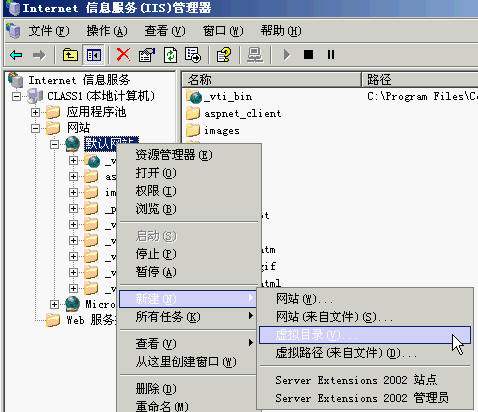The width and height of the screenshot is (478, 412).
Task: Expand the 应用程序池 tree node
Action: point(35,112)
